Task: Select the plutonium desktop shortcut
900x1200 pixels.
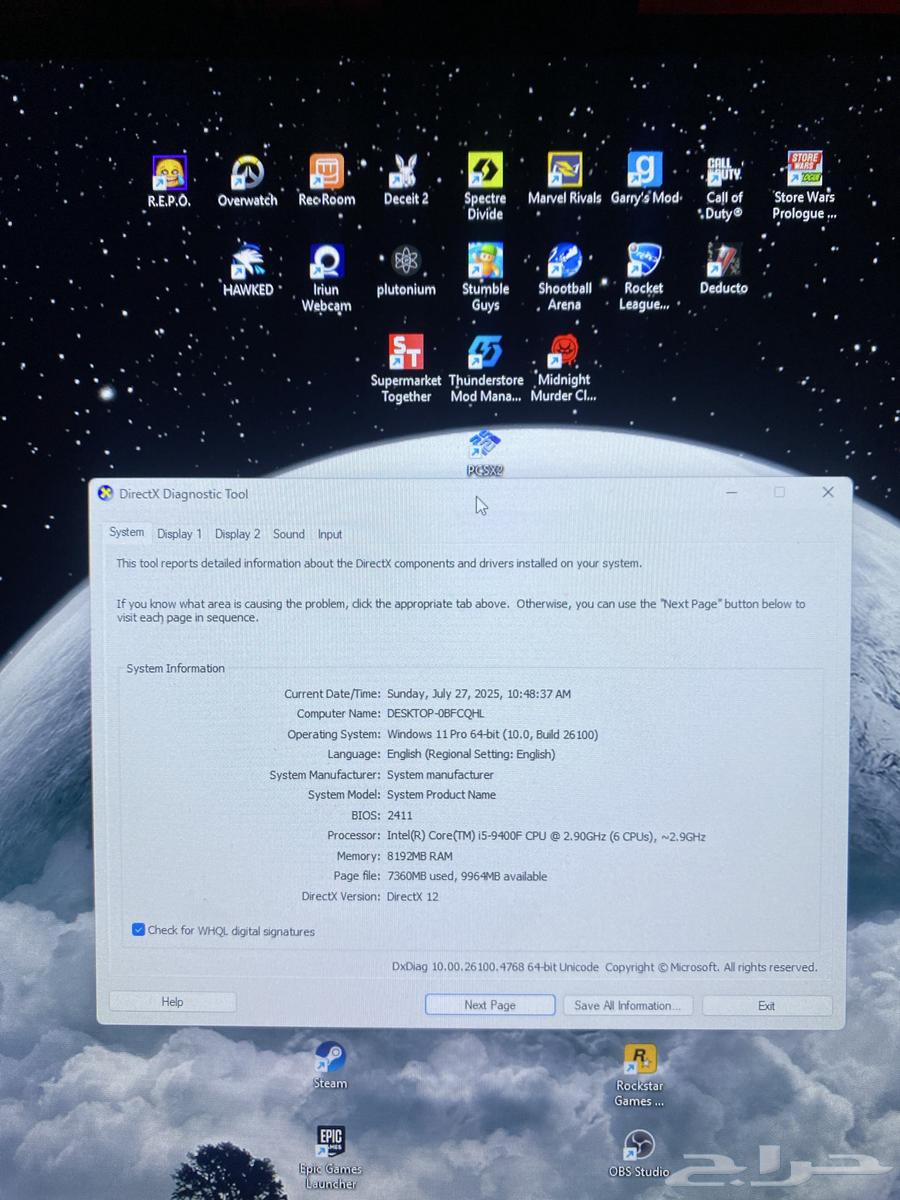Action: (406, 271)
